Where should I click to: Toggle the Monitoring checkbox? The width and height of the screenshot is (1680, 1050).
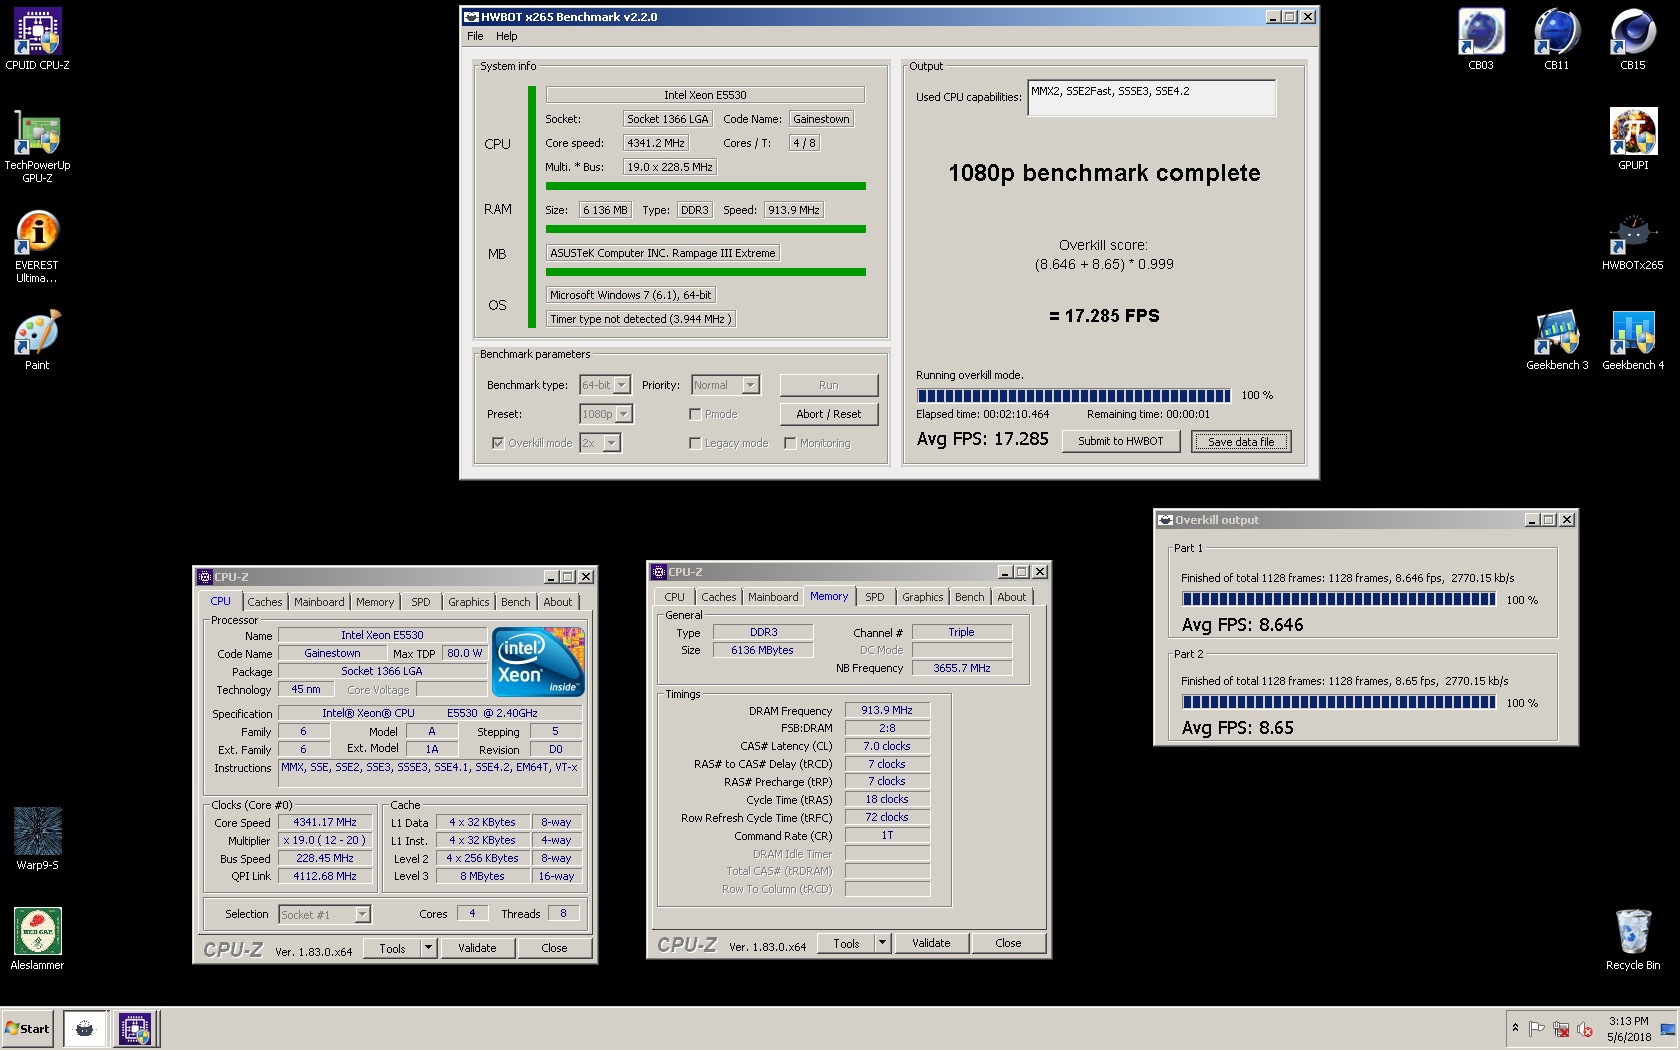tap(790, 443)
